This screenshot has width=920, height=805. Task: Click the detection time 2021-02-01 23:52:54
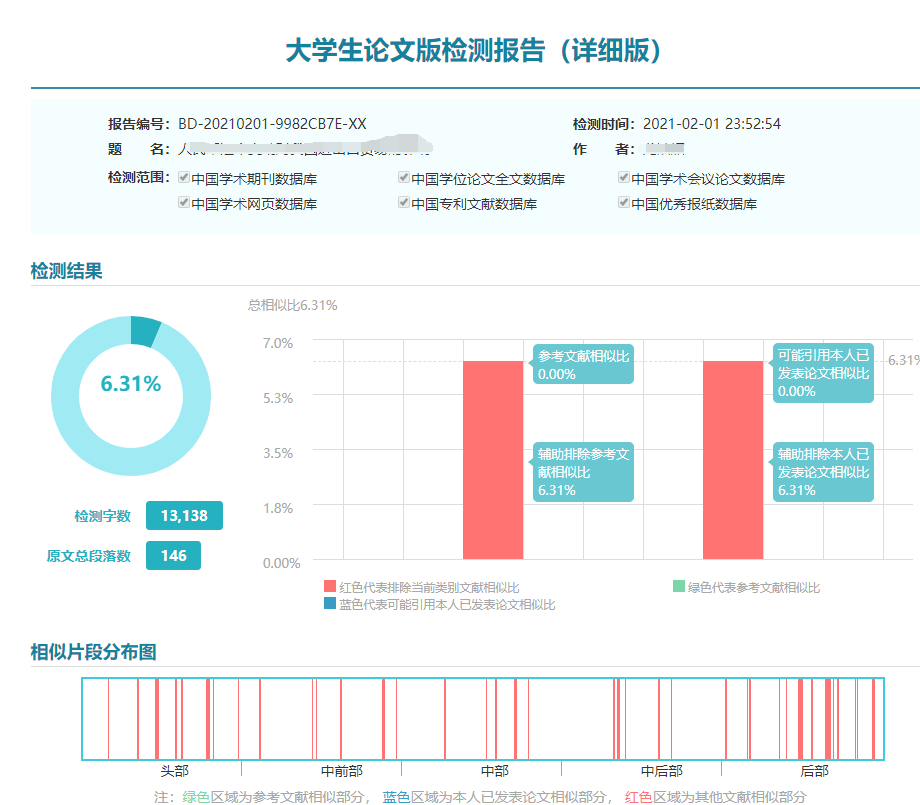pos(712,124)
